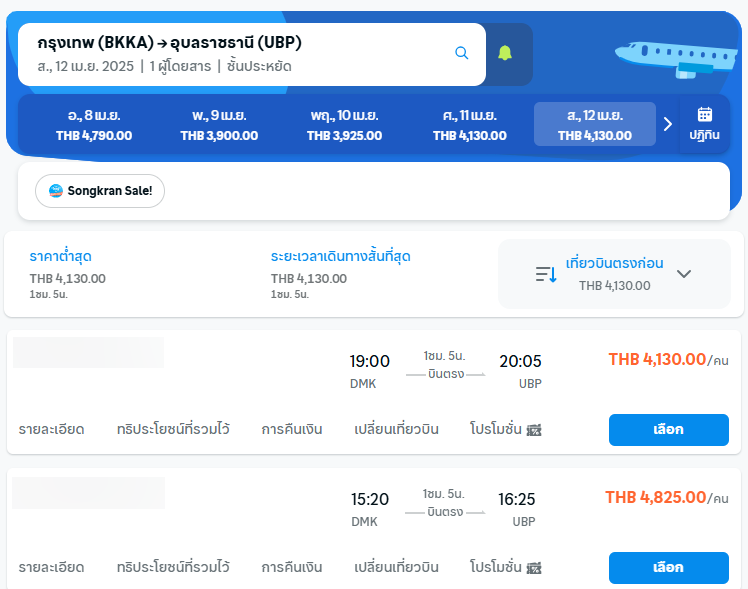Screen dimensions: 748x589
Task: Click the search magnifier icon
Action: [461, 53]
